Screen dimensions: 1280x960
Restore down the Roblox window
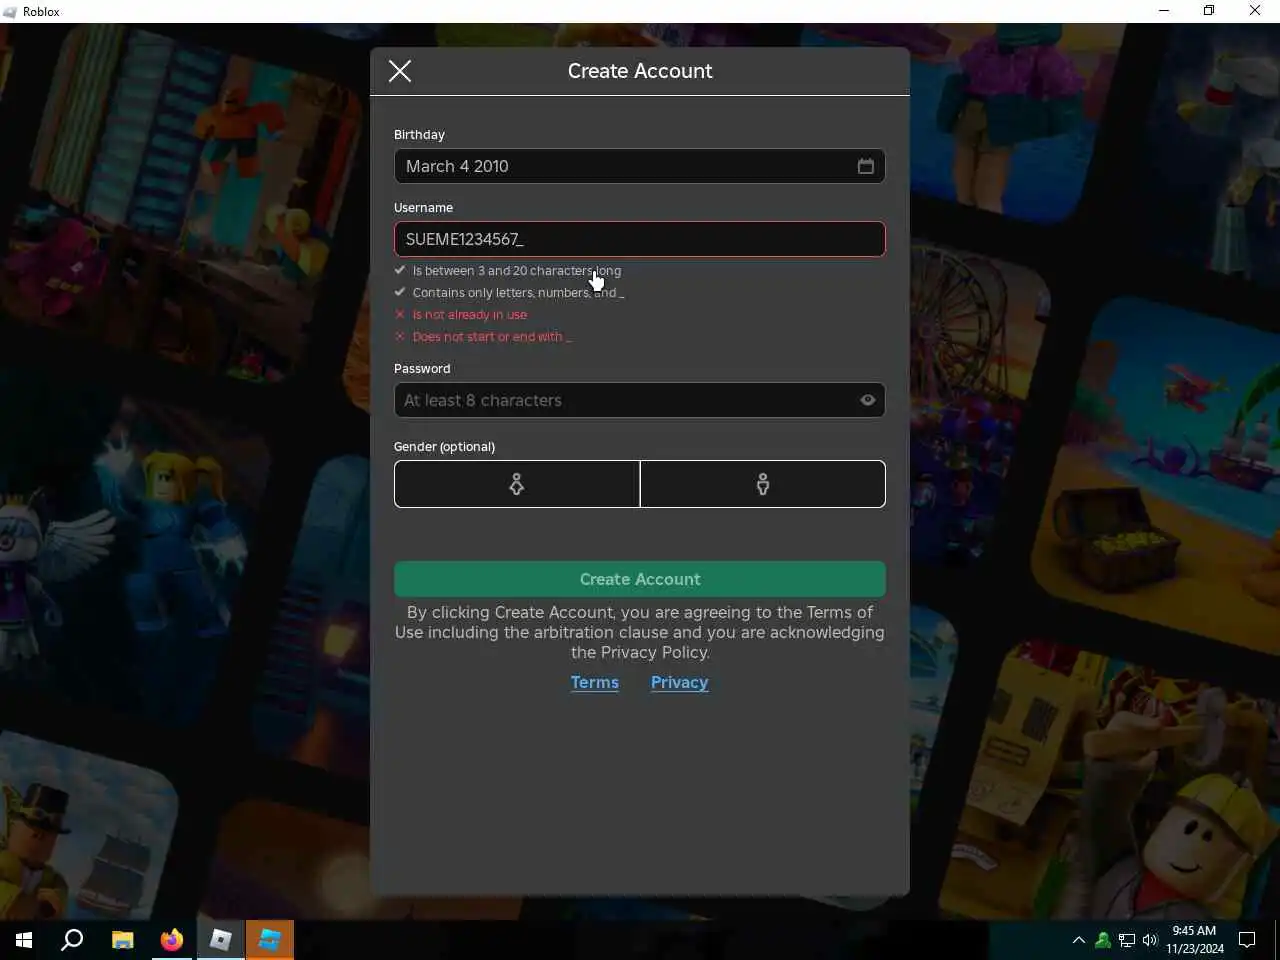[1209, 11]
